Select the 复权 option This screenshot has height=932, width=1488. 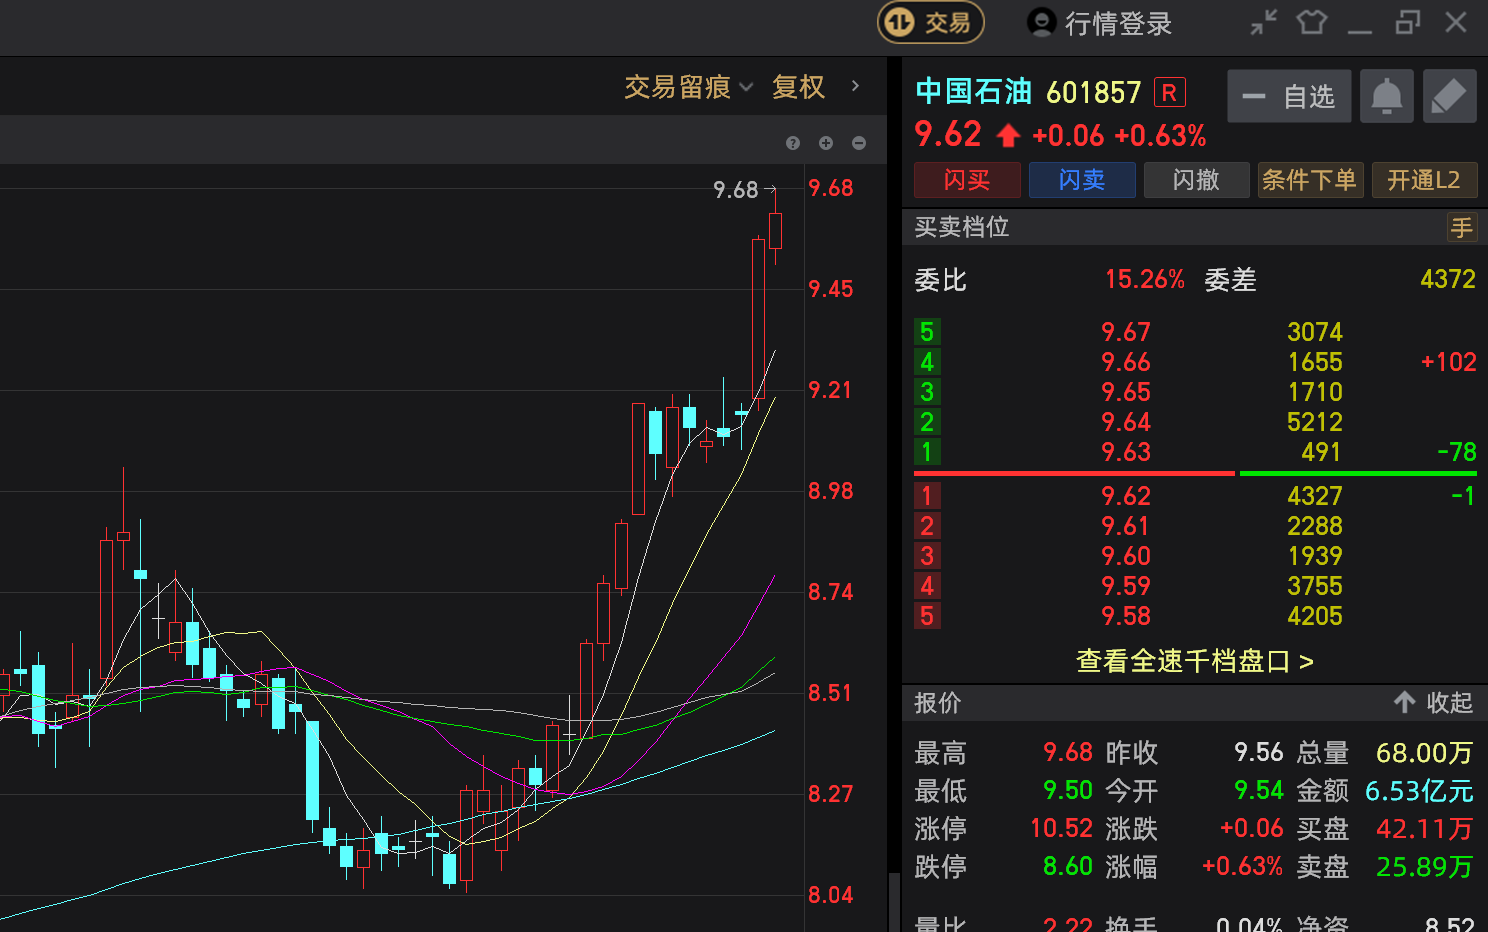click(x=798, y=87)
